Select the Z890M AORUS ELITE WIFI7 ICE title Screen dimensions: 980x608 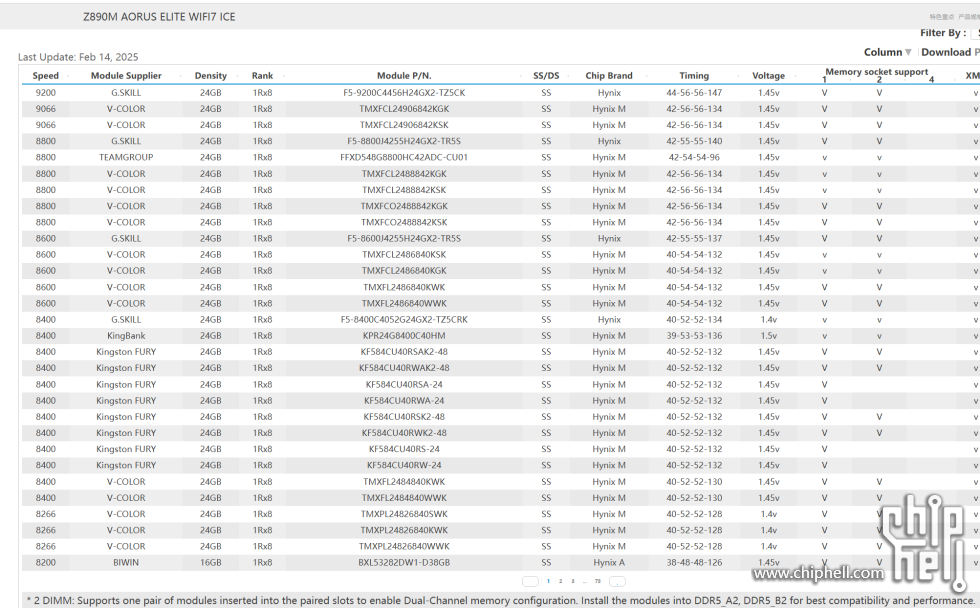point(159,17)
